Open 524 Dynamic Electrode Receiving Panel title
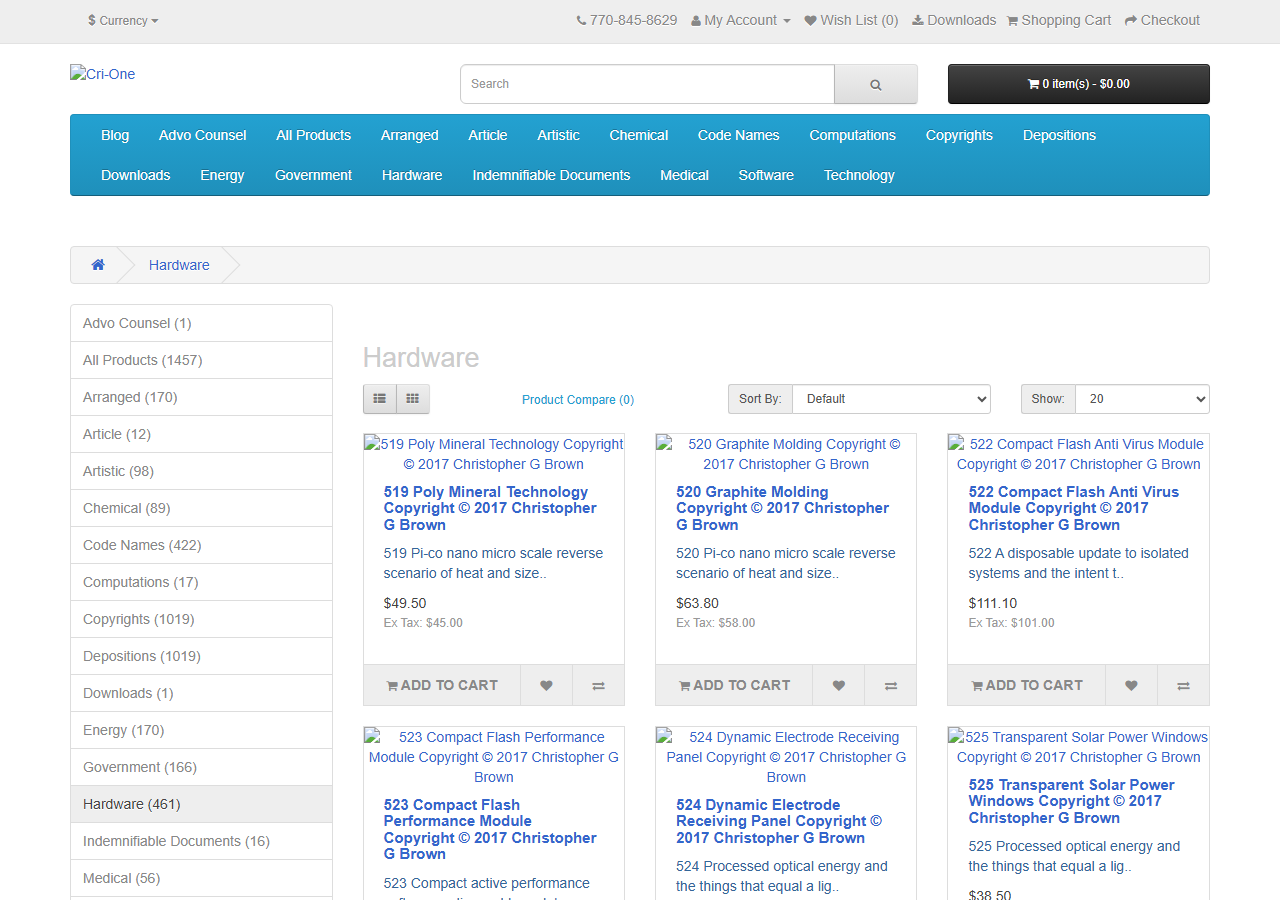The image size is (1280, 900). [779, 821]
